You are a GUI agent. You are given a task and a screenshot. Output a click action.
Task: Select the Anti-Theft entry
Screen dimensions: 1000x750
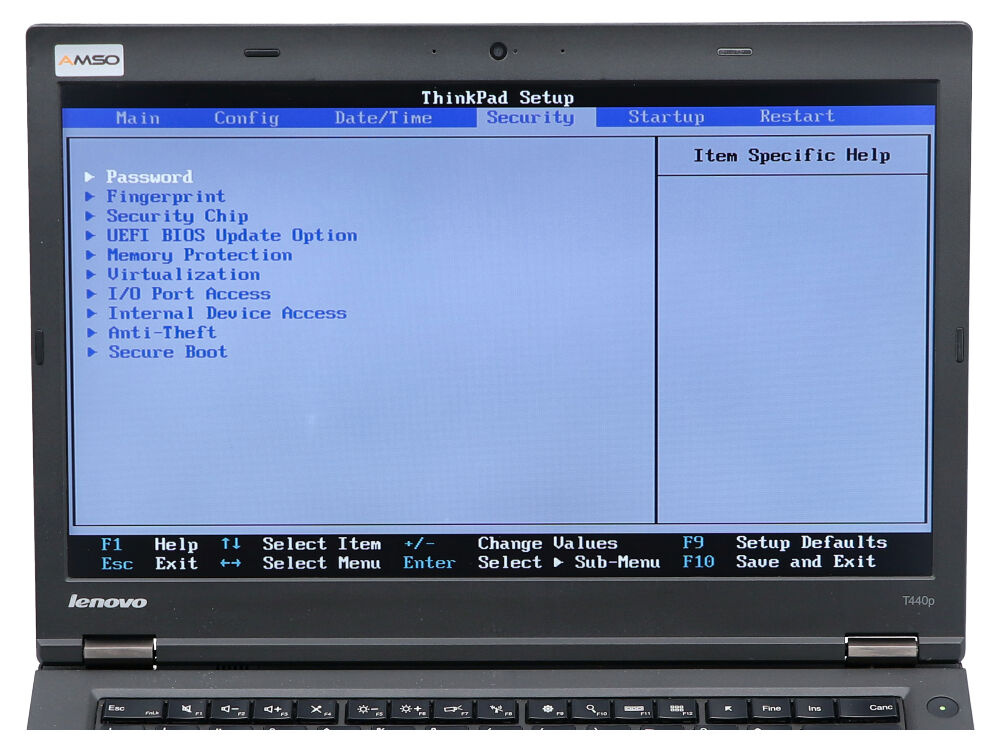coord(162,333)
